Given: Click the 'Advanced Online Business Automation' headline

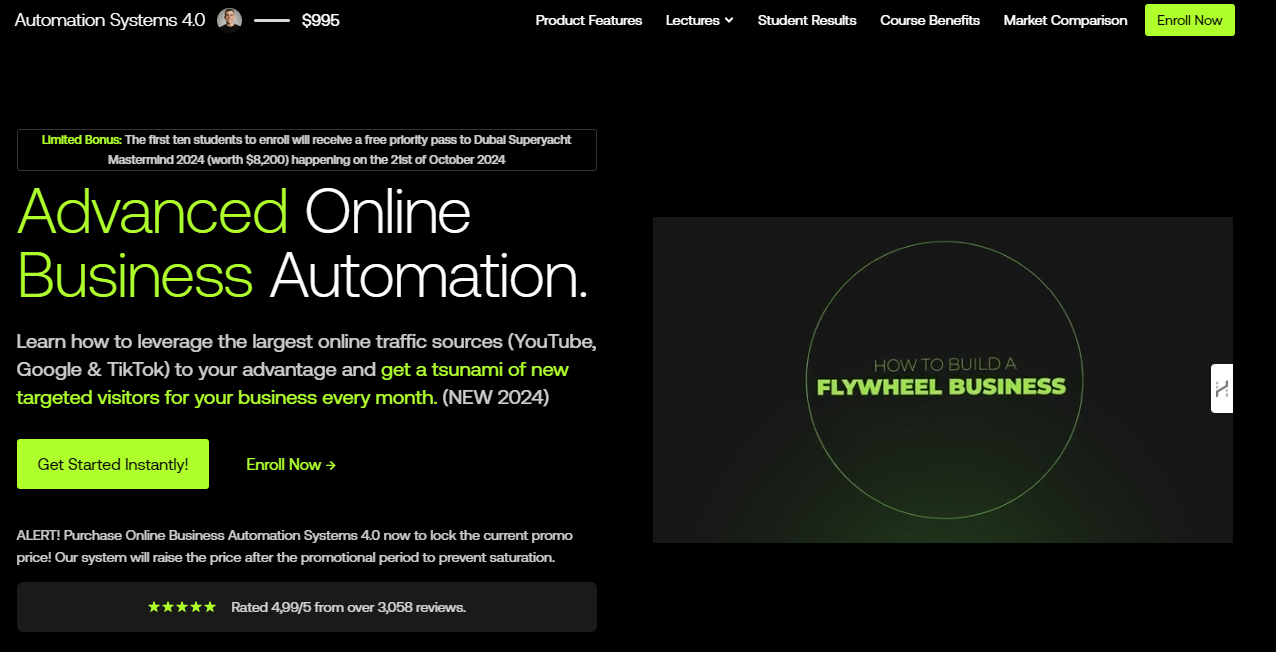Looking at the screenshot, I should [302, 243].
